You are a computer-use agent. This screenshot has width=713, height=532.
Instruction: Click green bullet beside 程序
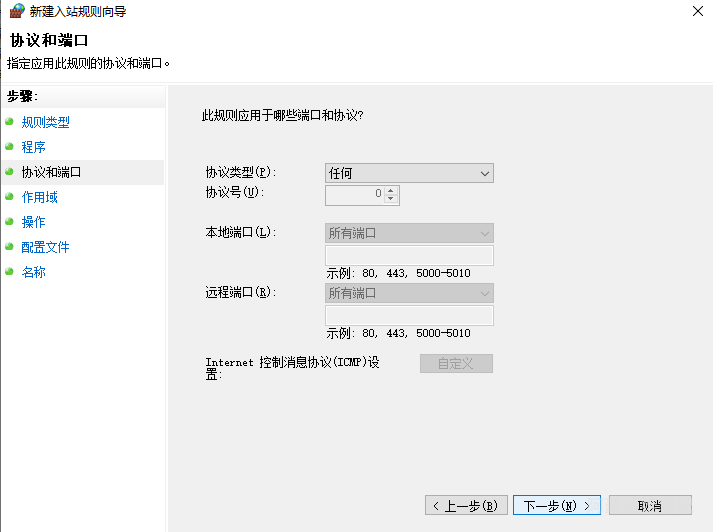pos(9,146)
